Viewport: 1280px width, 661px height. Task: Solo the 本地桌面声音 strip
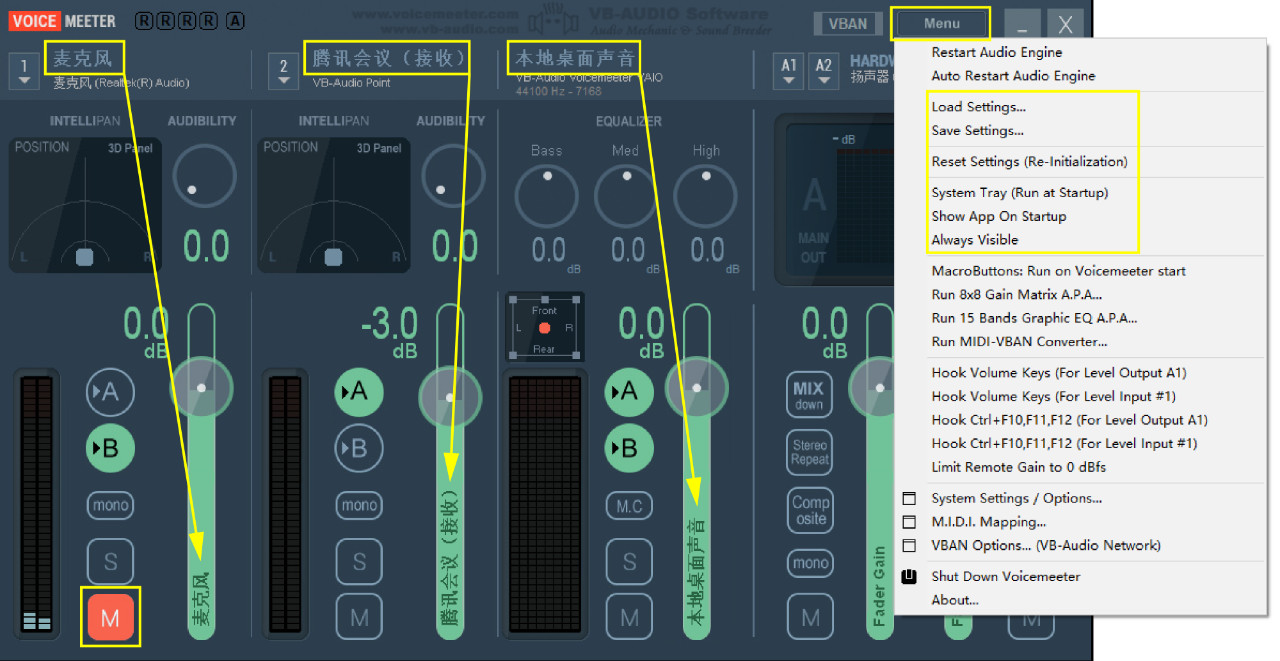pos(629,561)
